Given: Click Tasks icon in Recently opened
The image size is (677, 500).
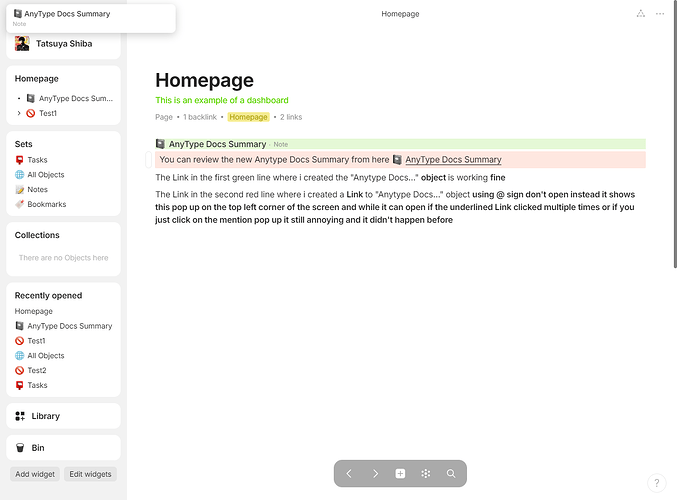Looking at the screenshot, I should pos(19,385).
